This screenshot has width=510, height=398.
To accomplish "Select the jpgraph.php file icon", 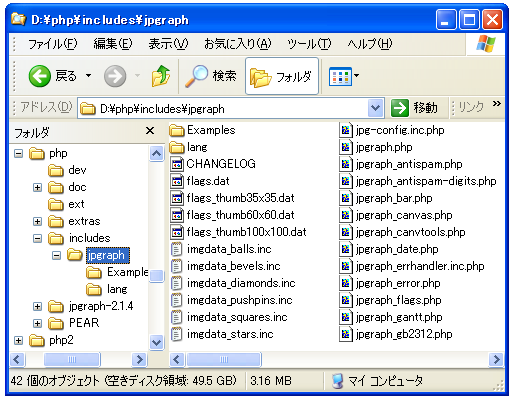I will 346,147.
